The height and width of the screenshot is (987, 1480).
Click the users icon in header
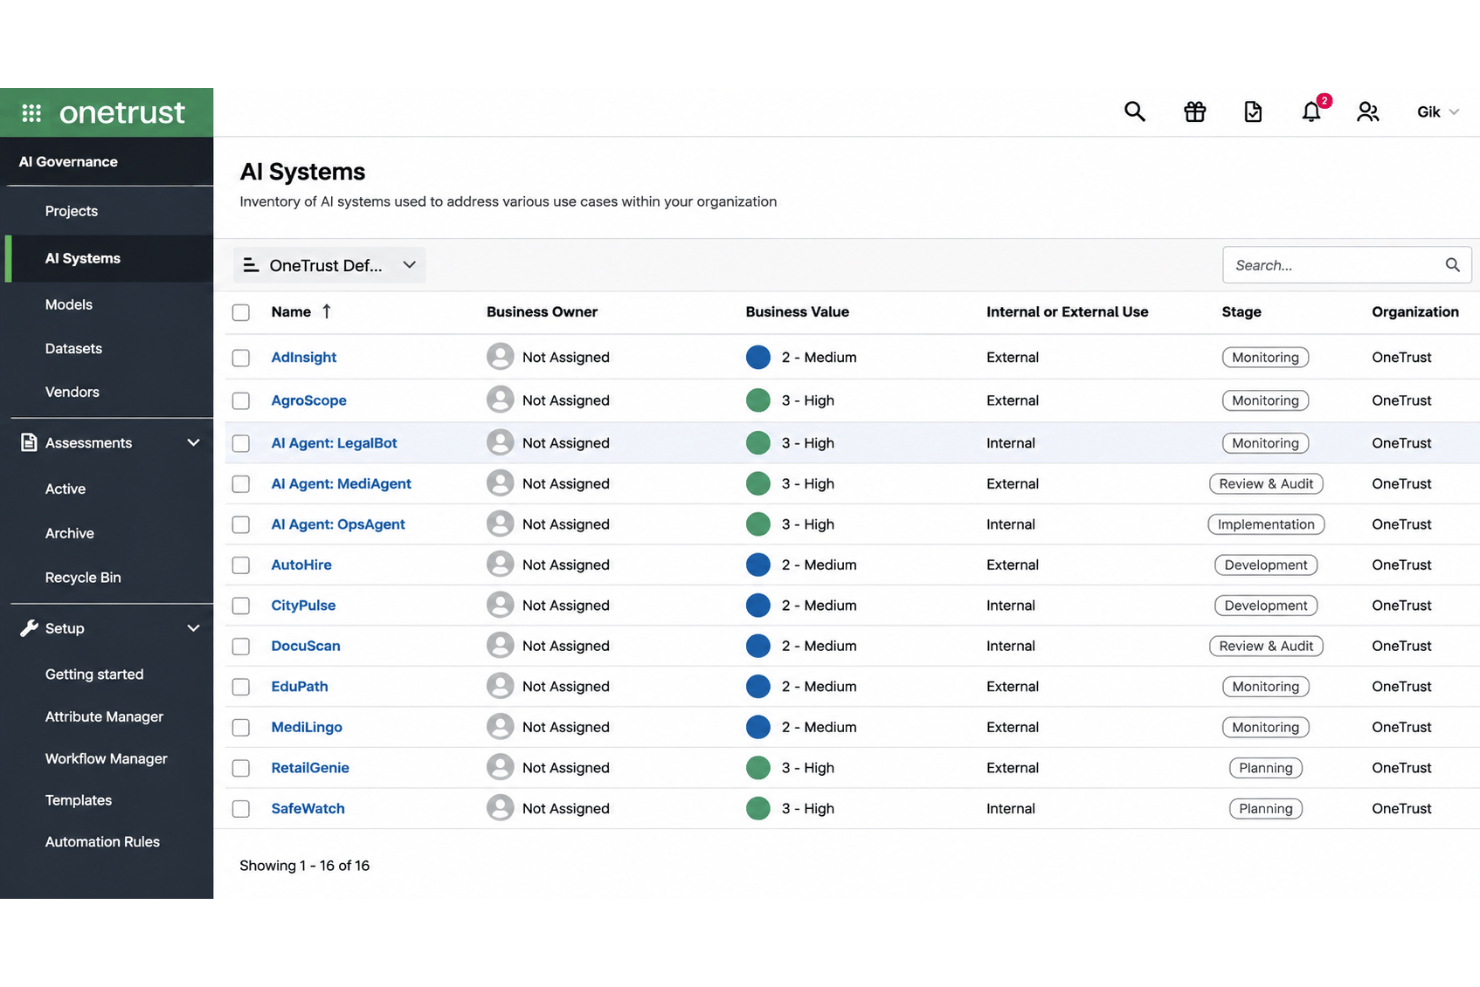[1368, 112]
